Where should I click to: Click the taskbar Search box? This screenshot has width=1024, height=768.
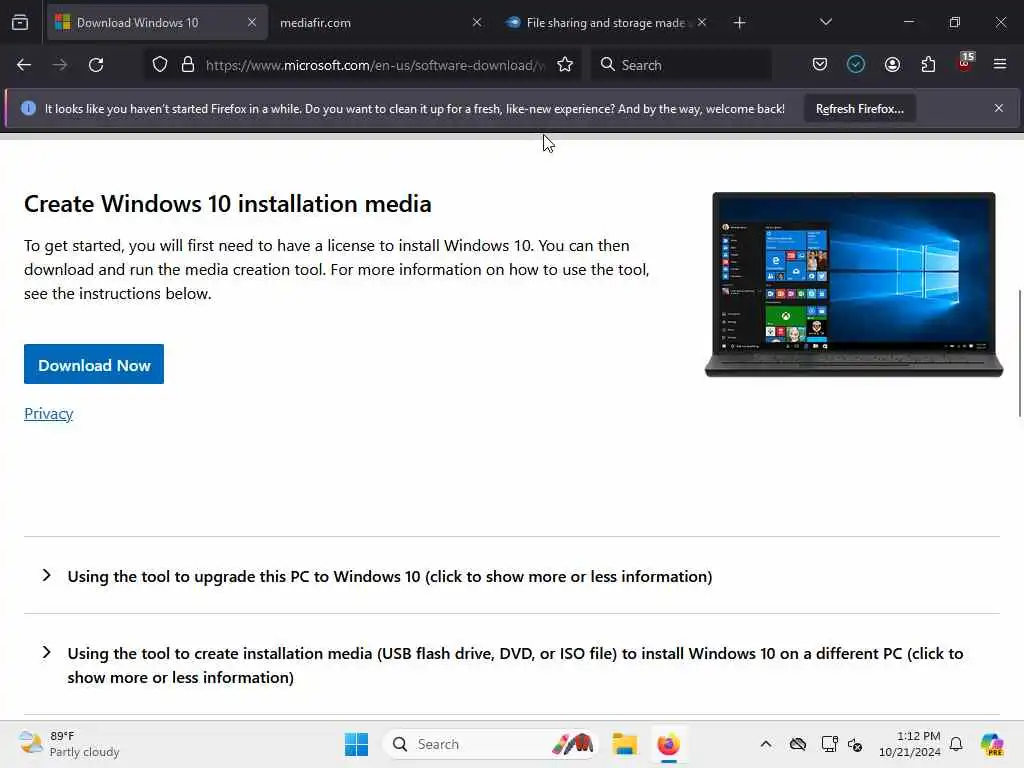(x=490, y=744)
